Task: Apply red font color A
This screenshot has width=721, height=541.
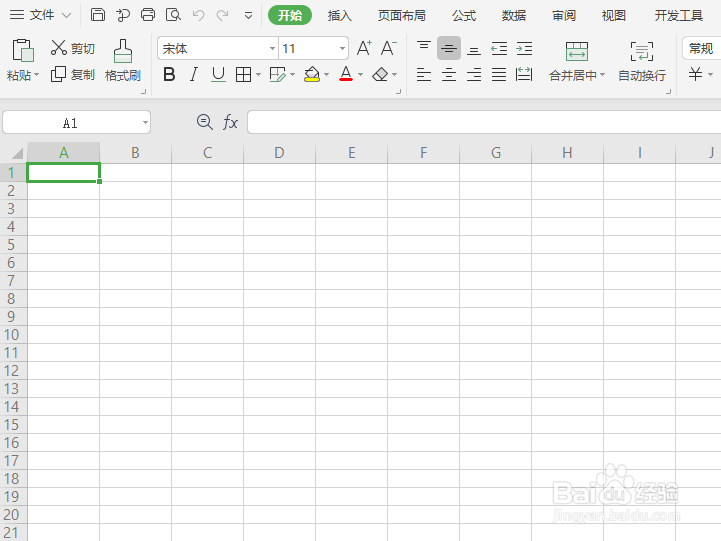Action: pyautogui.click(x=346, y=74)
